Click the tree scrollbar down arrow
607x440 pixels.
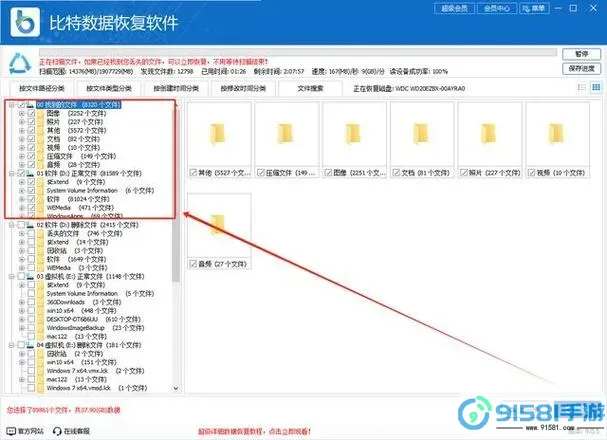(x=176, y=388)
